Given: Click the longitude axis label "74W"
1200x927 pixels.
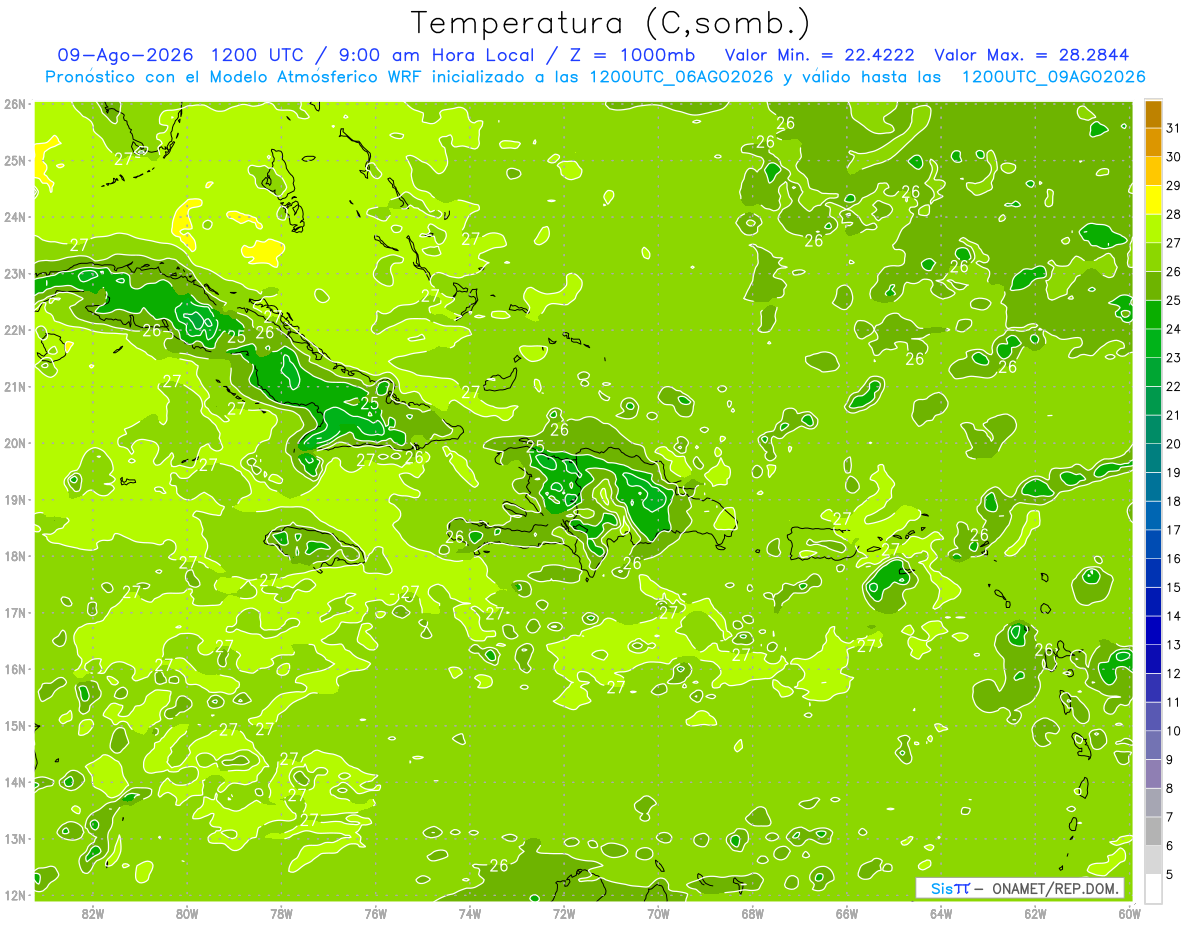Looking at the screenshot, I should (469, 913).
